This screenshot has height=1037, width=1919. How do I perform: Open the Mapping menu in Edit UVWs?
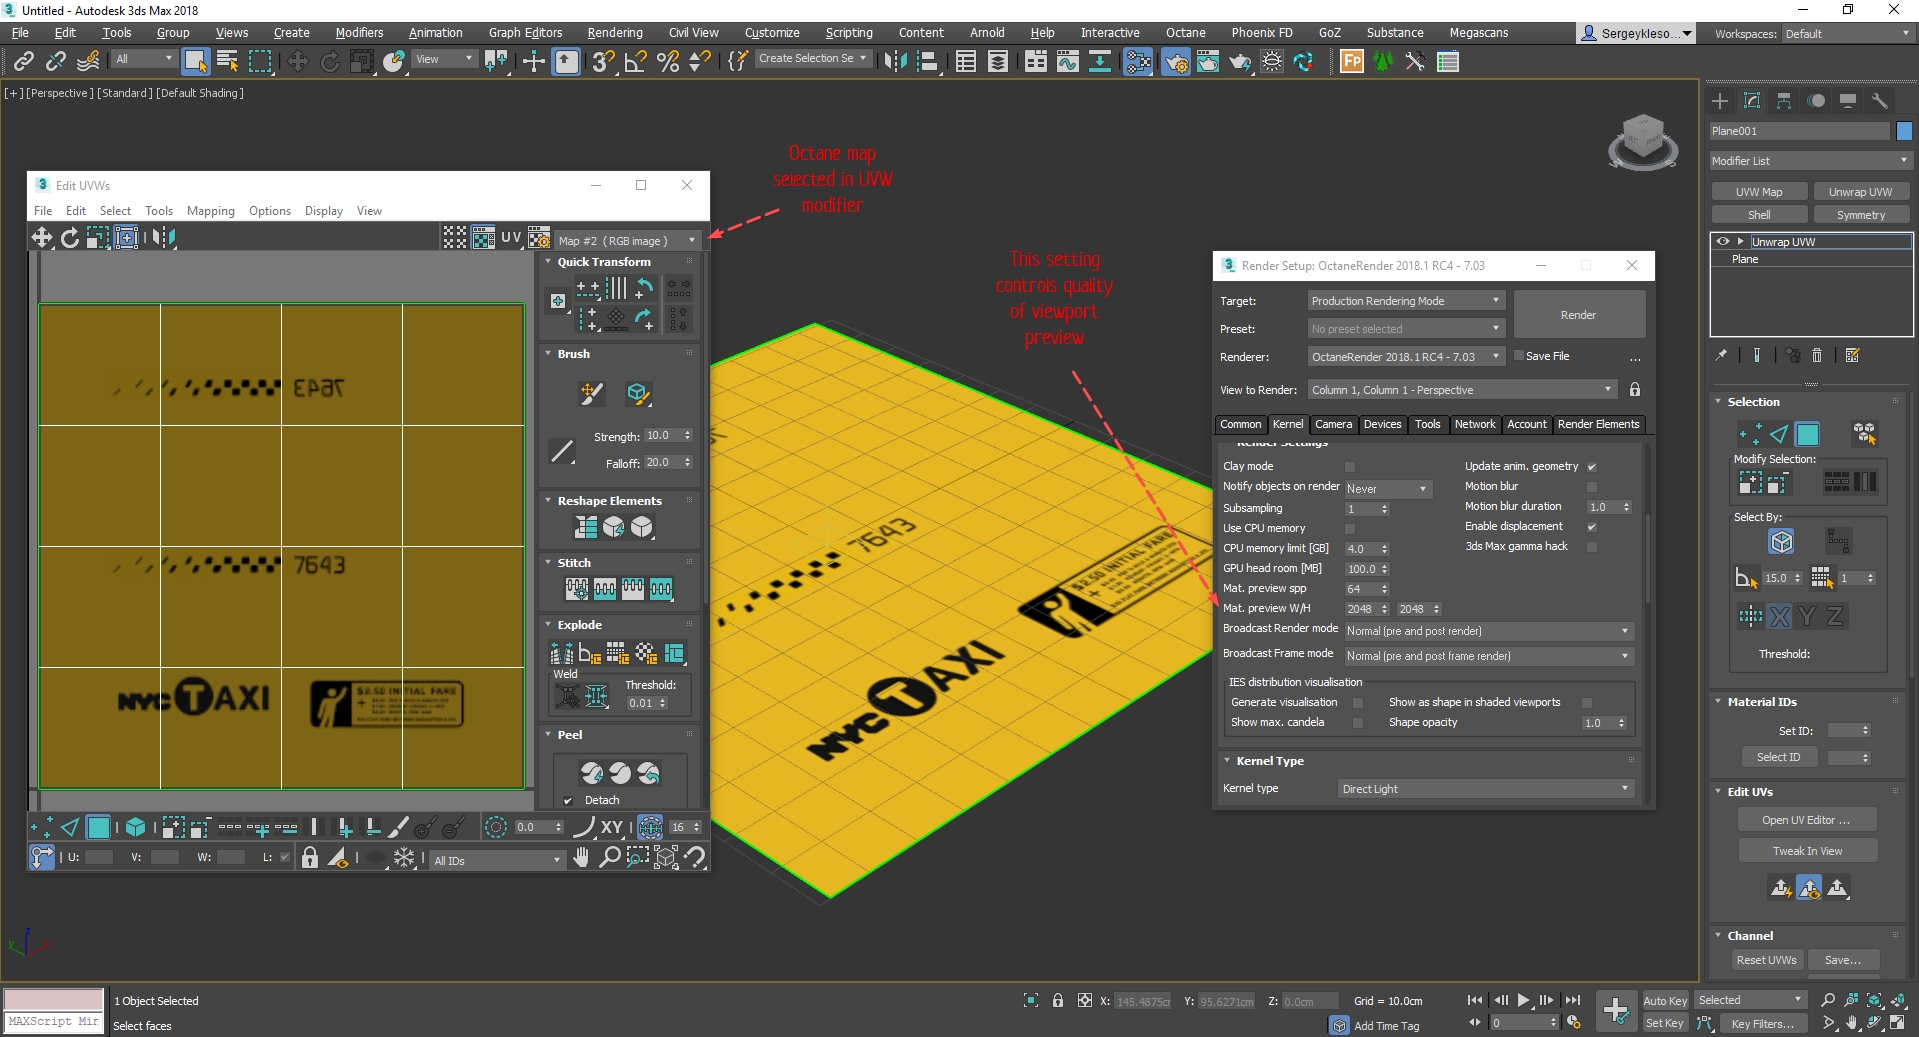(x=210, y=211)
